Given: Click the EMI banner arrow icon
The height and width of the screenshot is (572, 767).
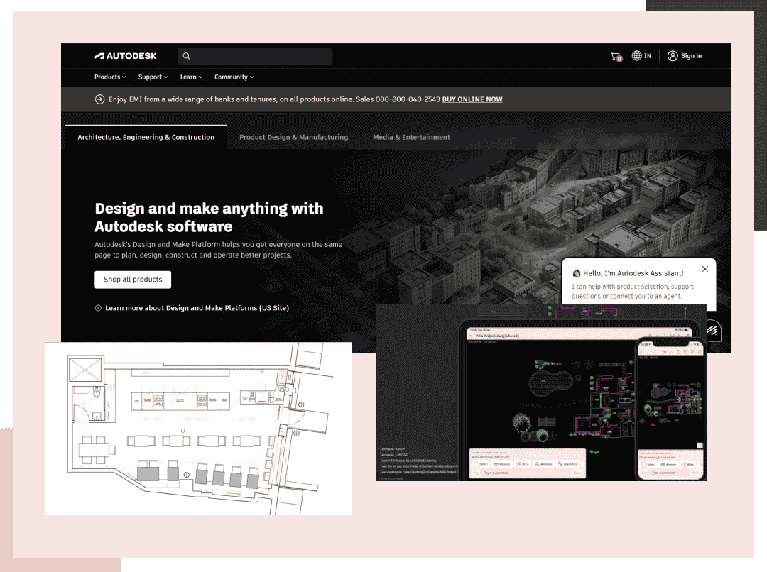Looking at the screenshot, I should click(99, 99).
